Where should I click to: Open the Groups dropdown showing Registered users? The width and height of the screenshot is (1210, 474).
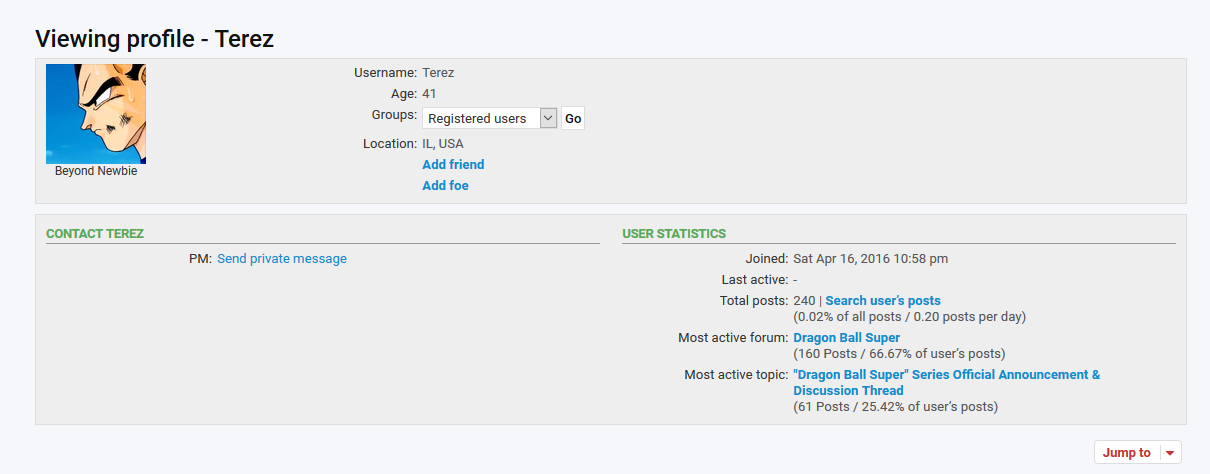click(489, 118)
